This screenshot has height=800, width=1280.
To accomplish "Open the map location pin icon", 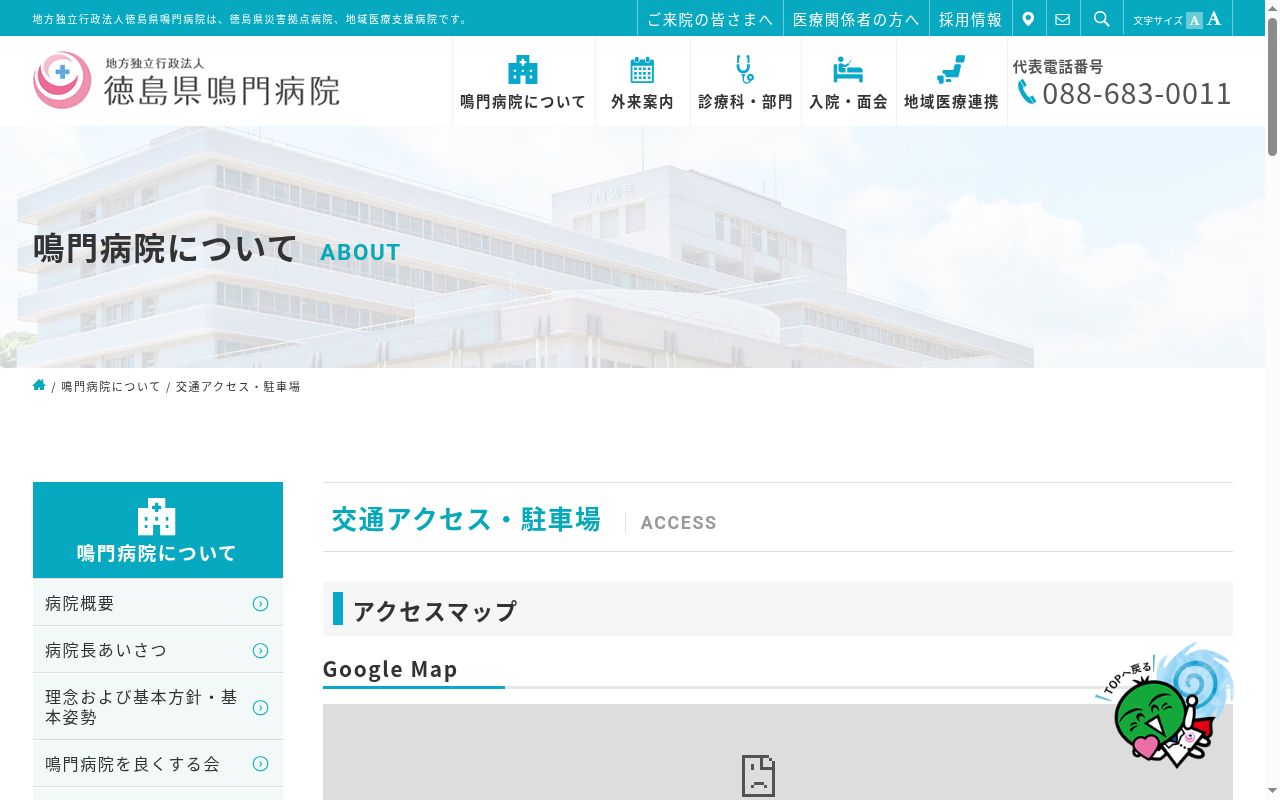I will [1028, 19].
